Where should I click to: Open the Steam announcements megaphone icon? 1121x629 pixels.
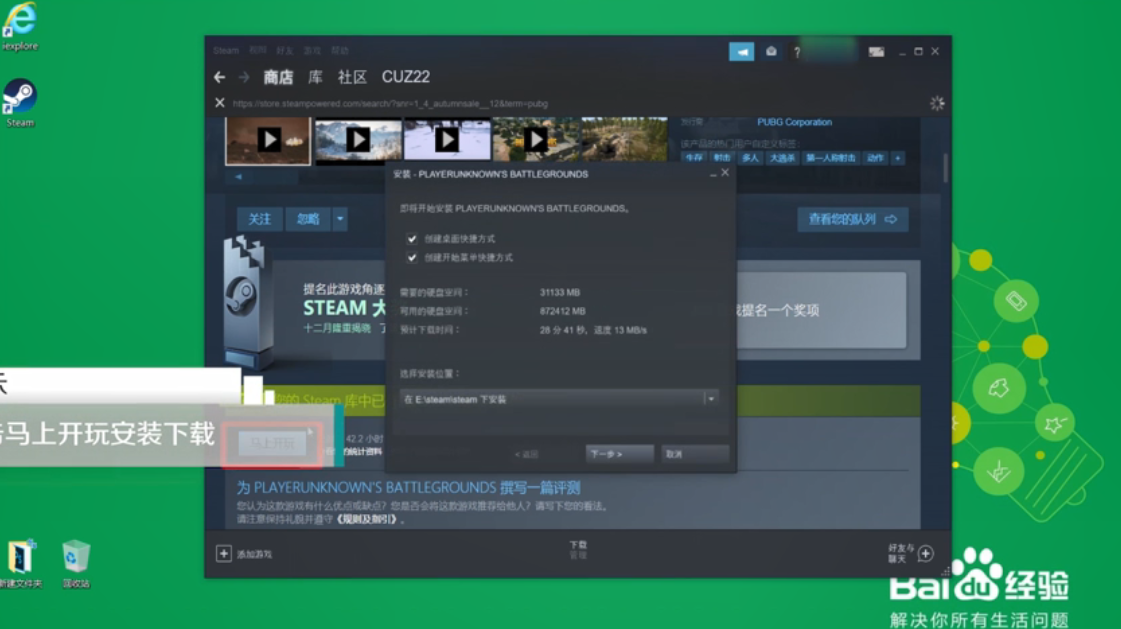pos(741,51)
